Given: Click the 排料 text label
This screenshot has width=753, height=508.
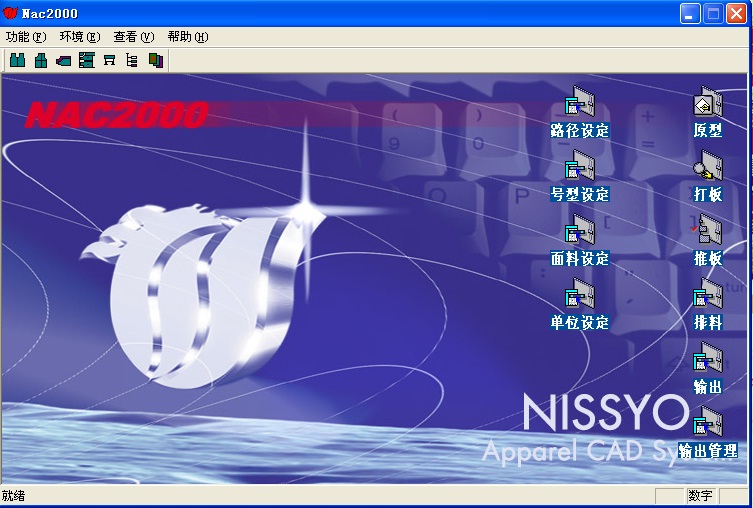Looking at the screenshot, I should (708, 323).
